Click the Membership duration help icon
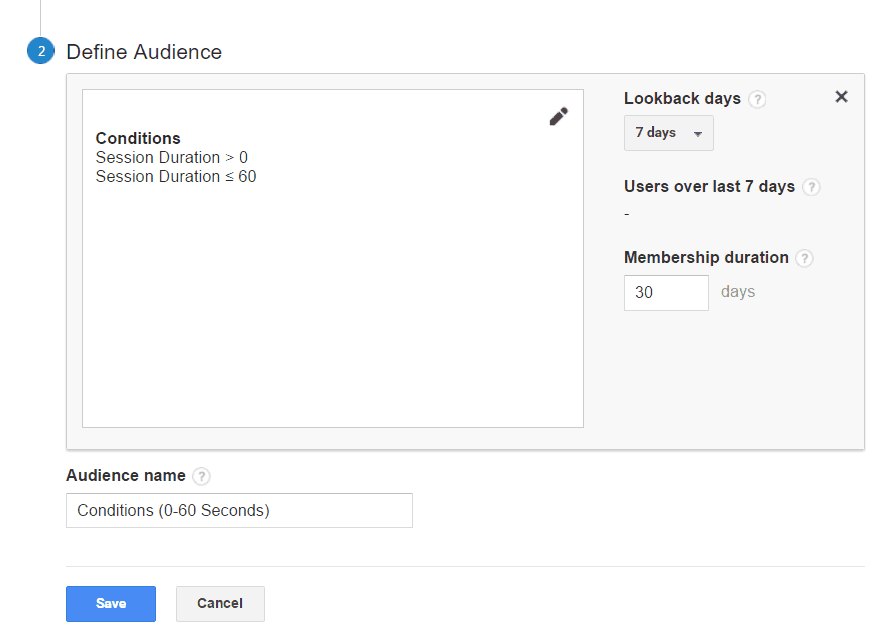Image resolution: width=875 pixels, height=626 pixels. pyautogui.click(x=804, y=258)
